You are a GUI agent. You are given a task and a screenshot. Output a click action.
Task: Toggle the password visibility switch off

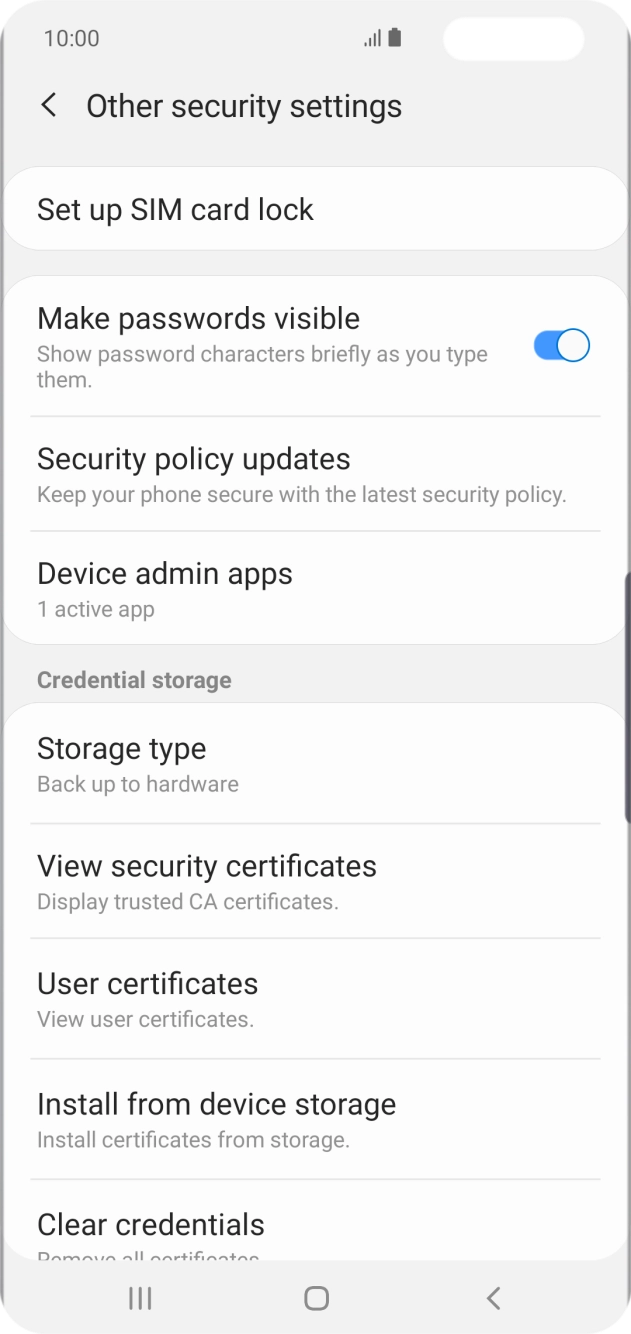tap(559, 344)
